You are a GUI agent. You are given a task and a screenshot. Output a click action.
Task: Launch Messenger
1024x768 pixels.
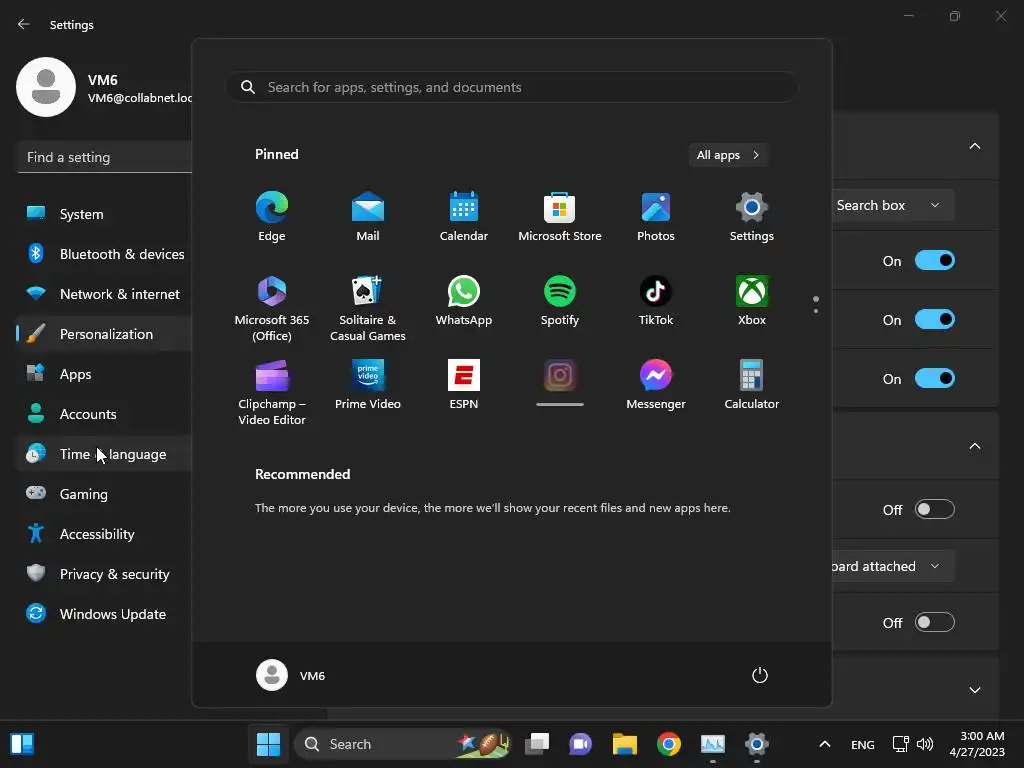(x=656, y=385)
